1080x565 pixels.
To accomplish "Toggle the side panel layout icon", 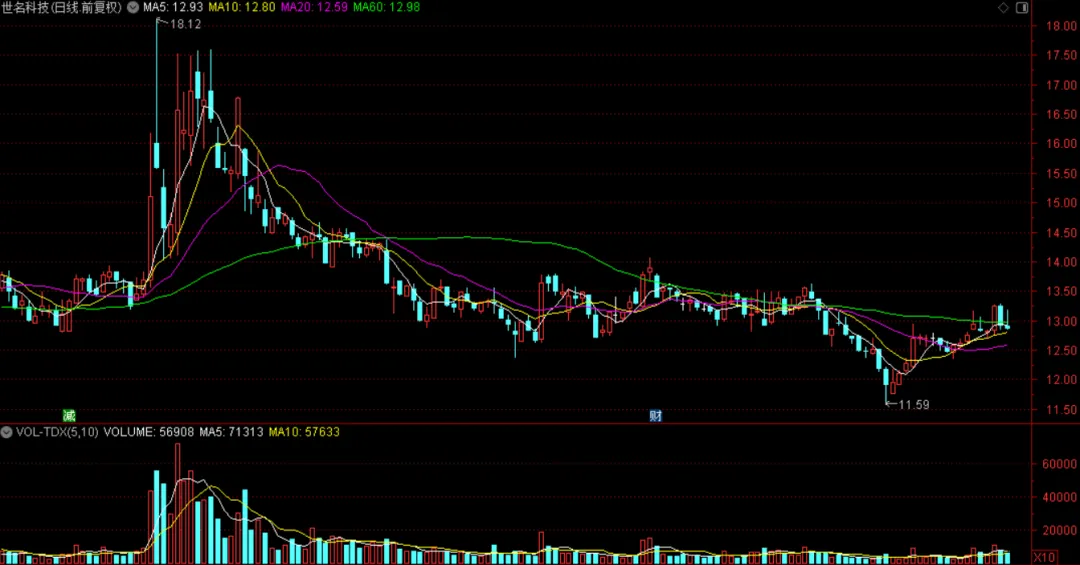I will pos(1022,8).
